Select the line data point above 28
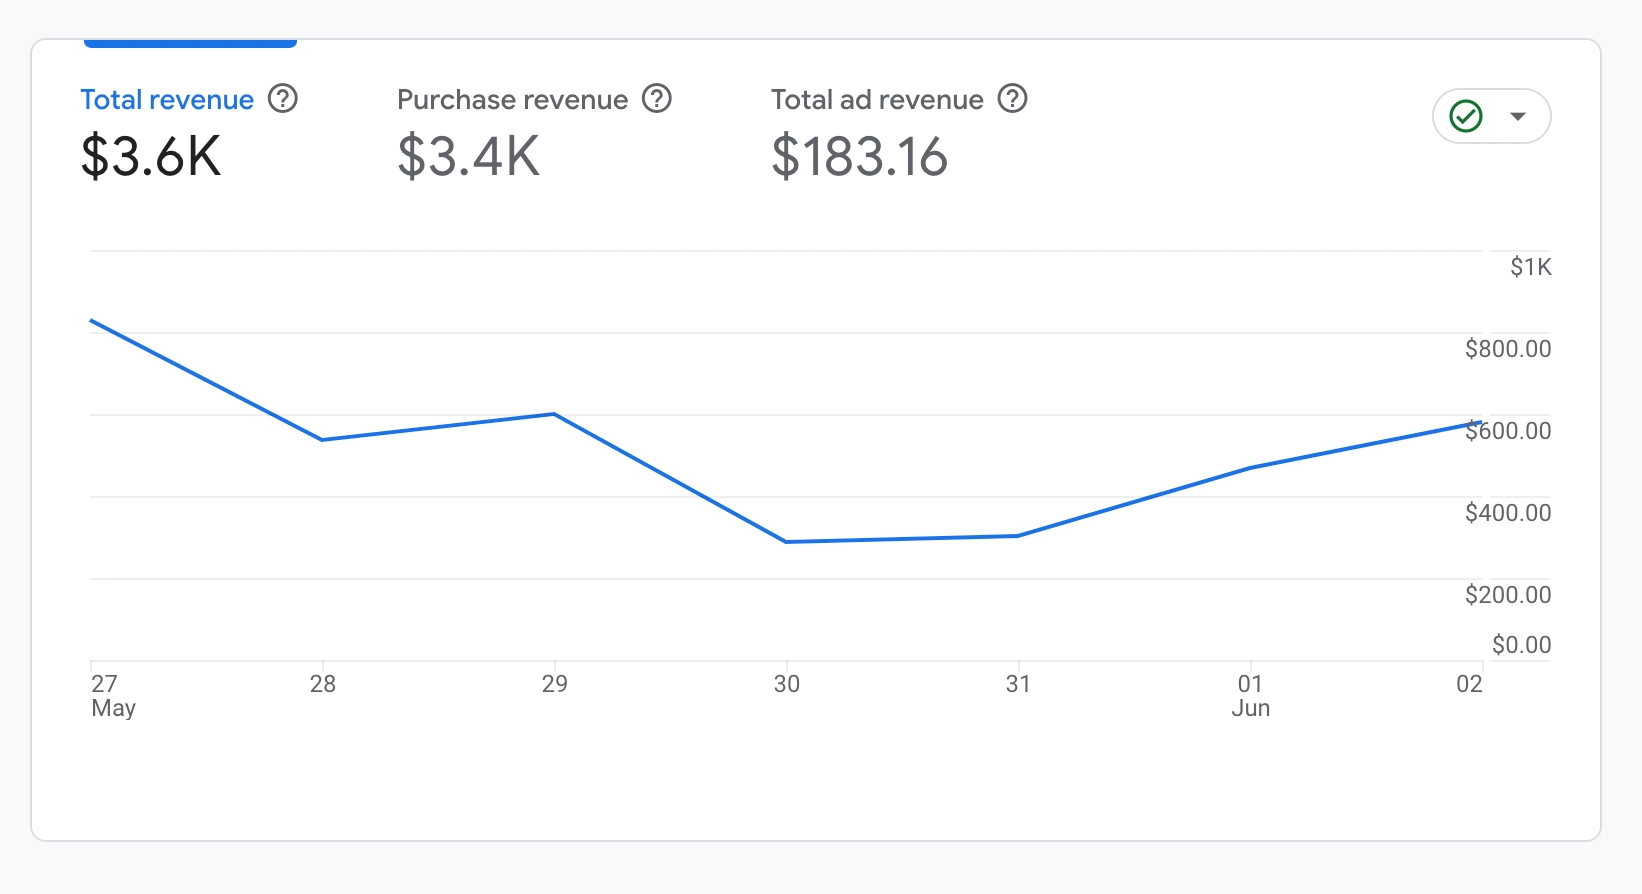The height and width of the screenshot is (894, 1642). (x=322, y=440)
